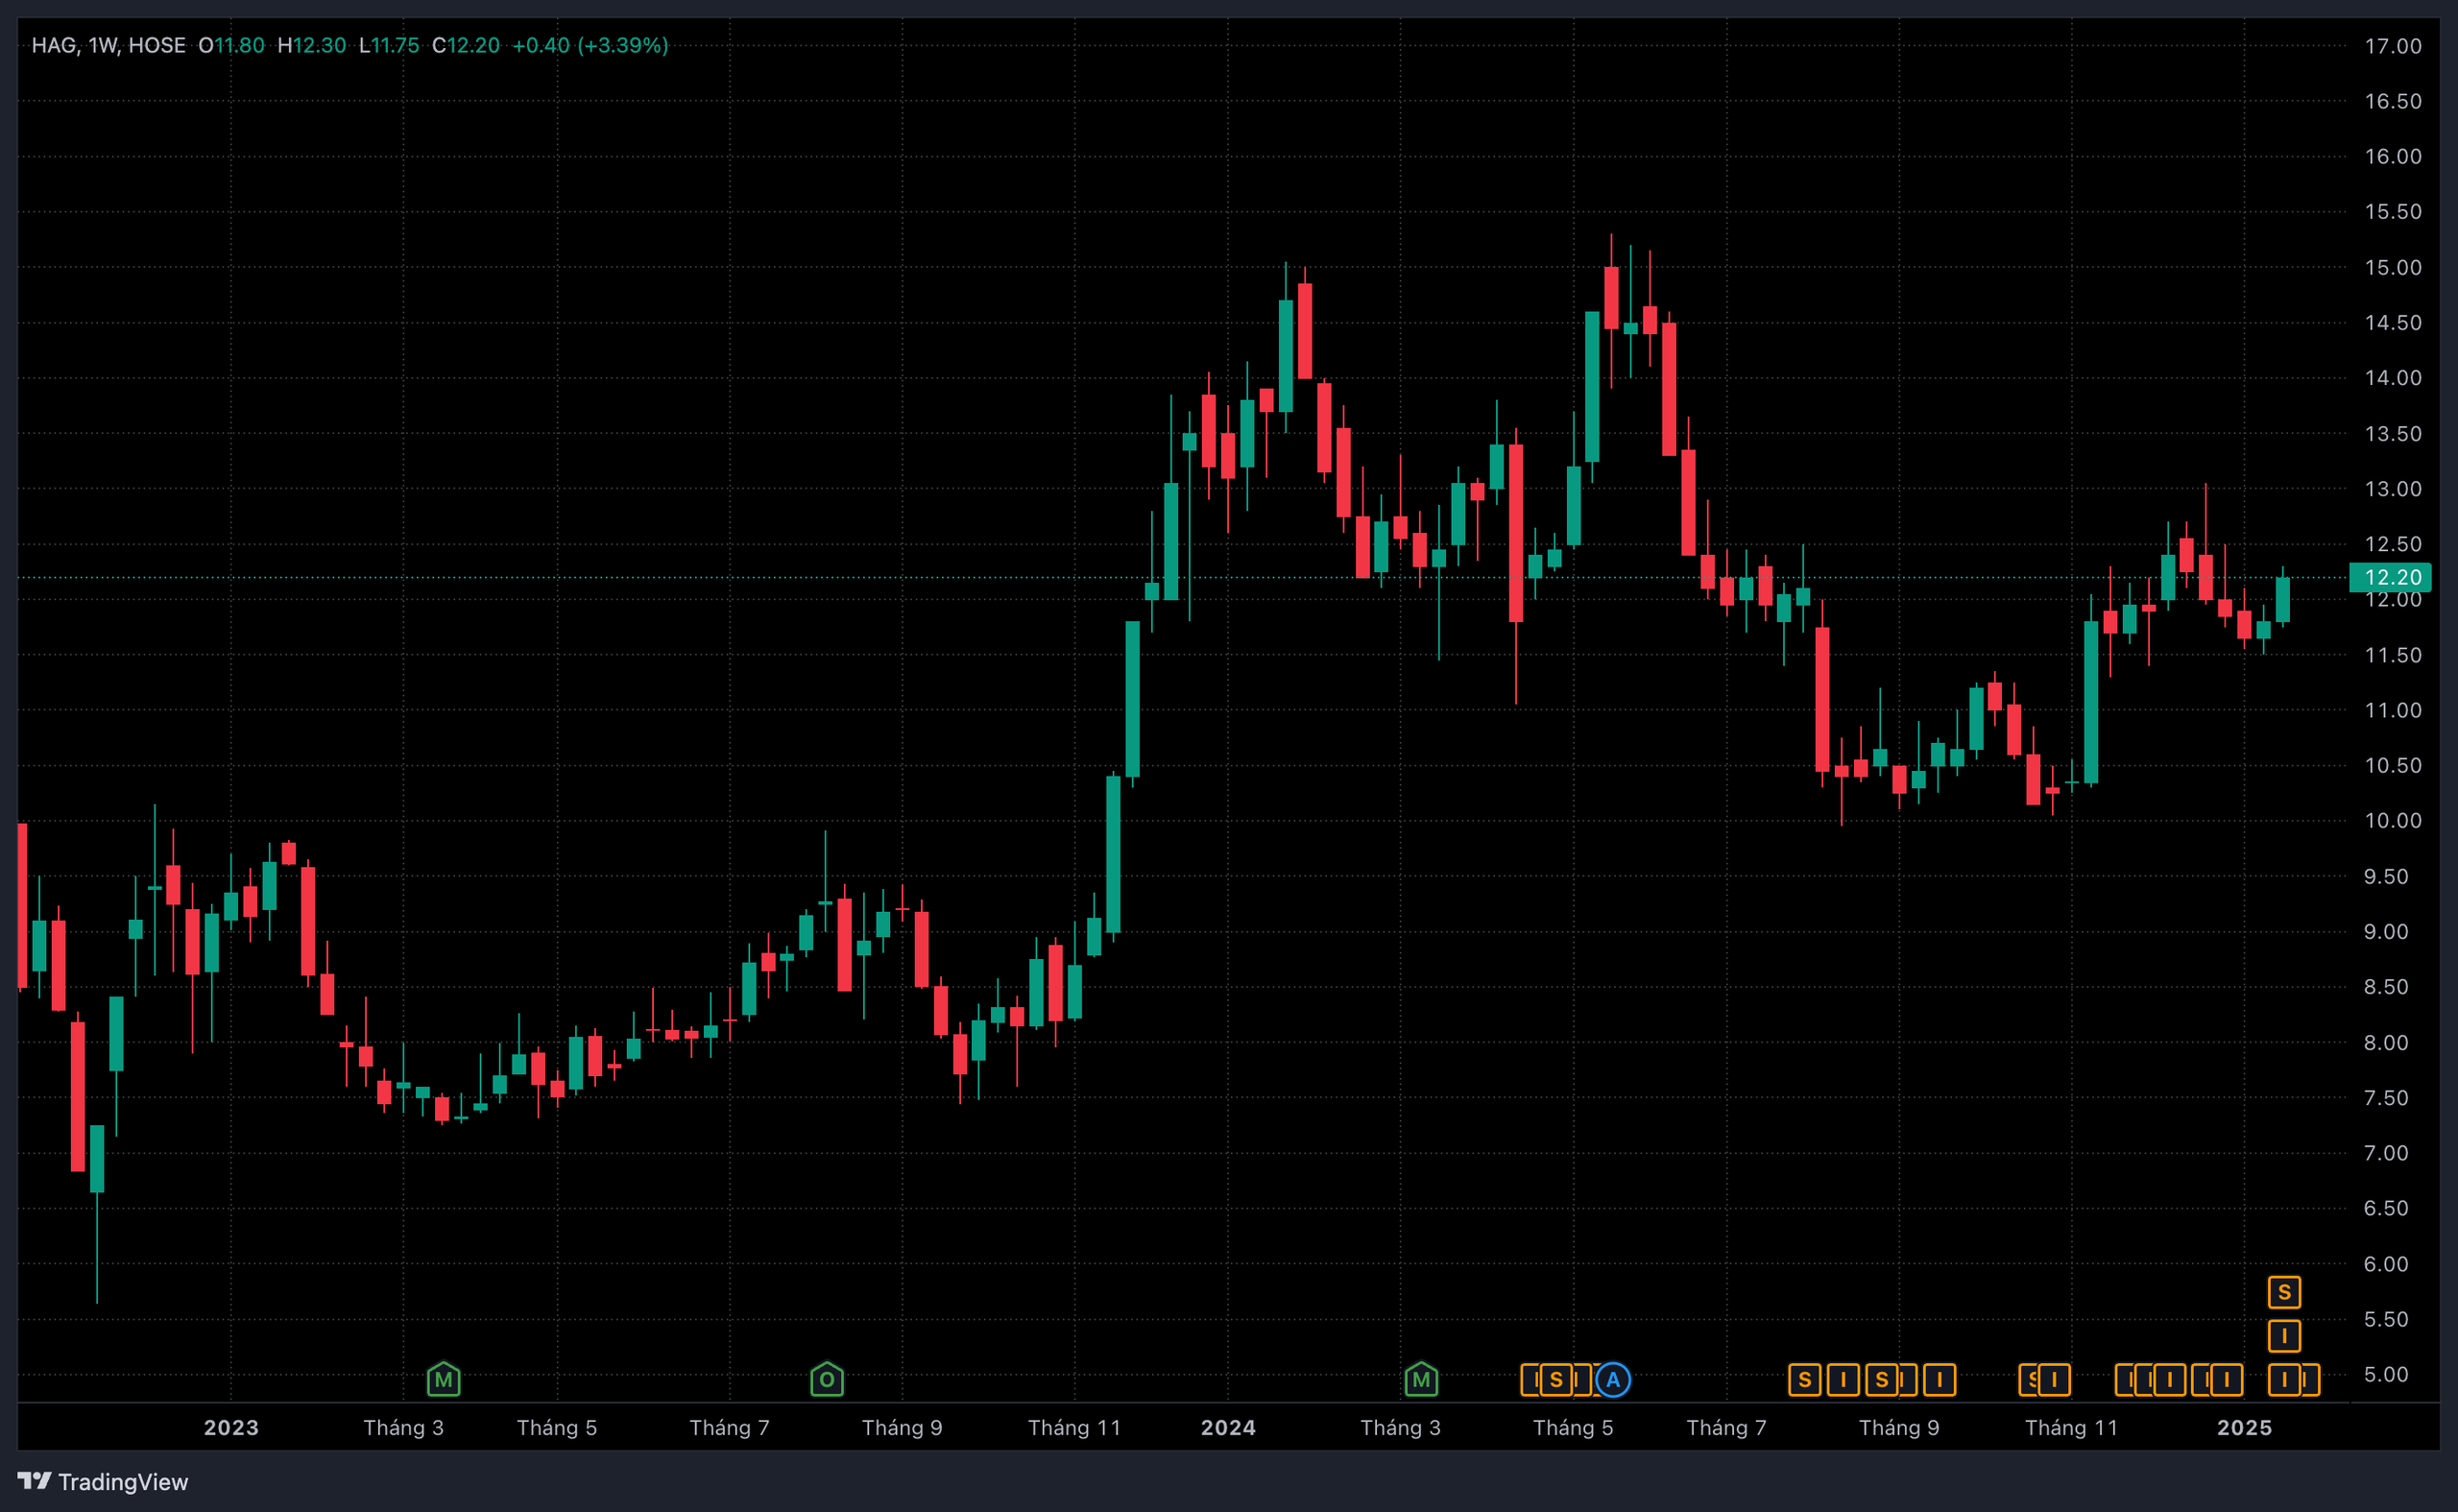Click the I marker between the two S markers near Tháng 9

click(1843, 1380)
